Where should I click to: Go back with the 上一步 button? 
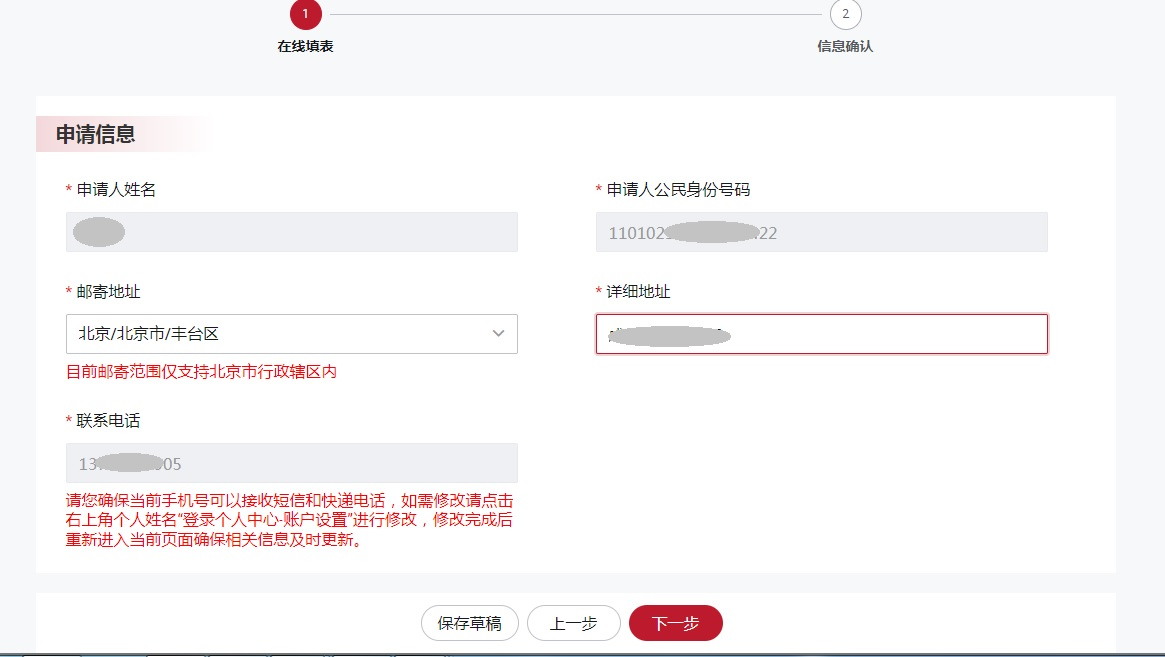pos(574,623)
